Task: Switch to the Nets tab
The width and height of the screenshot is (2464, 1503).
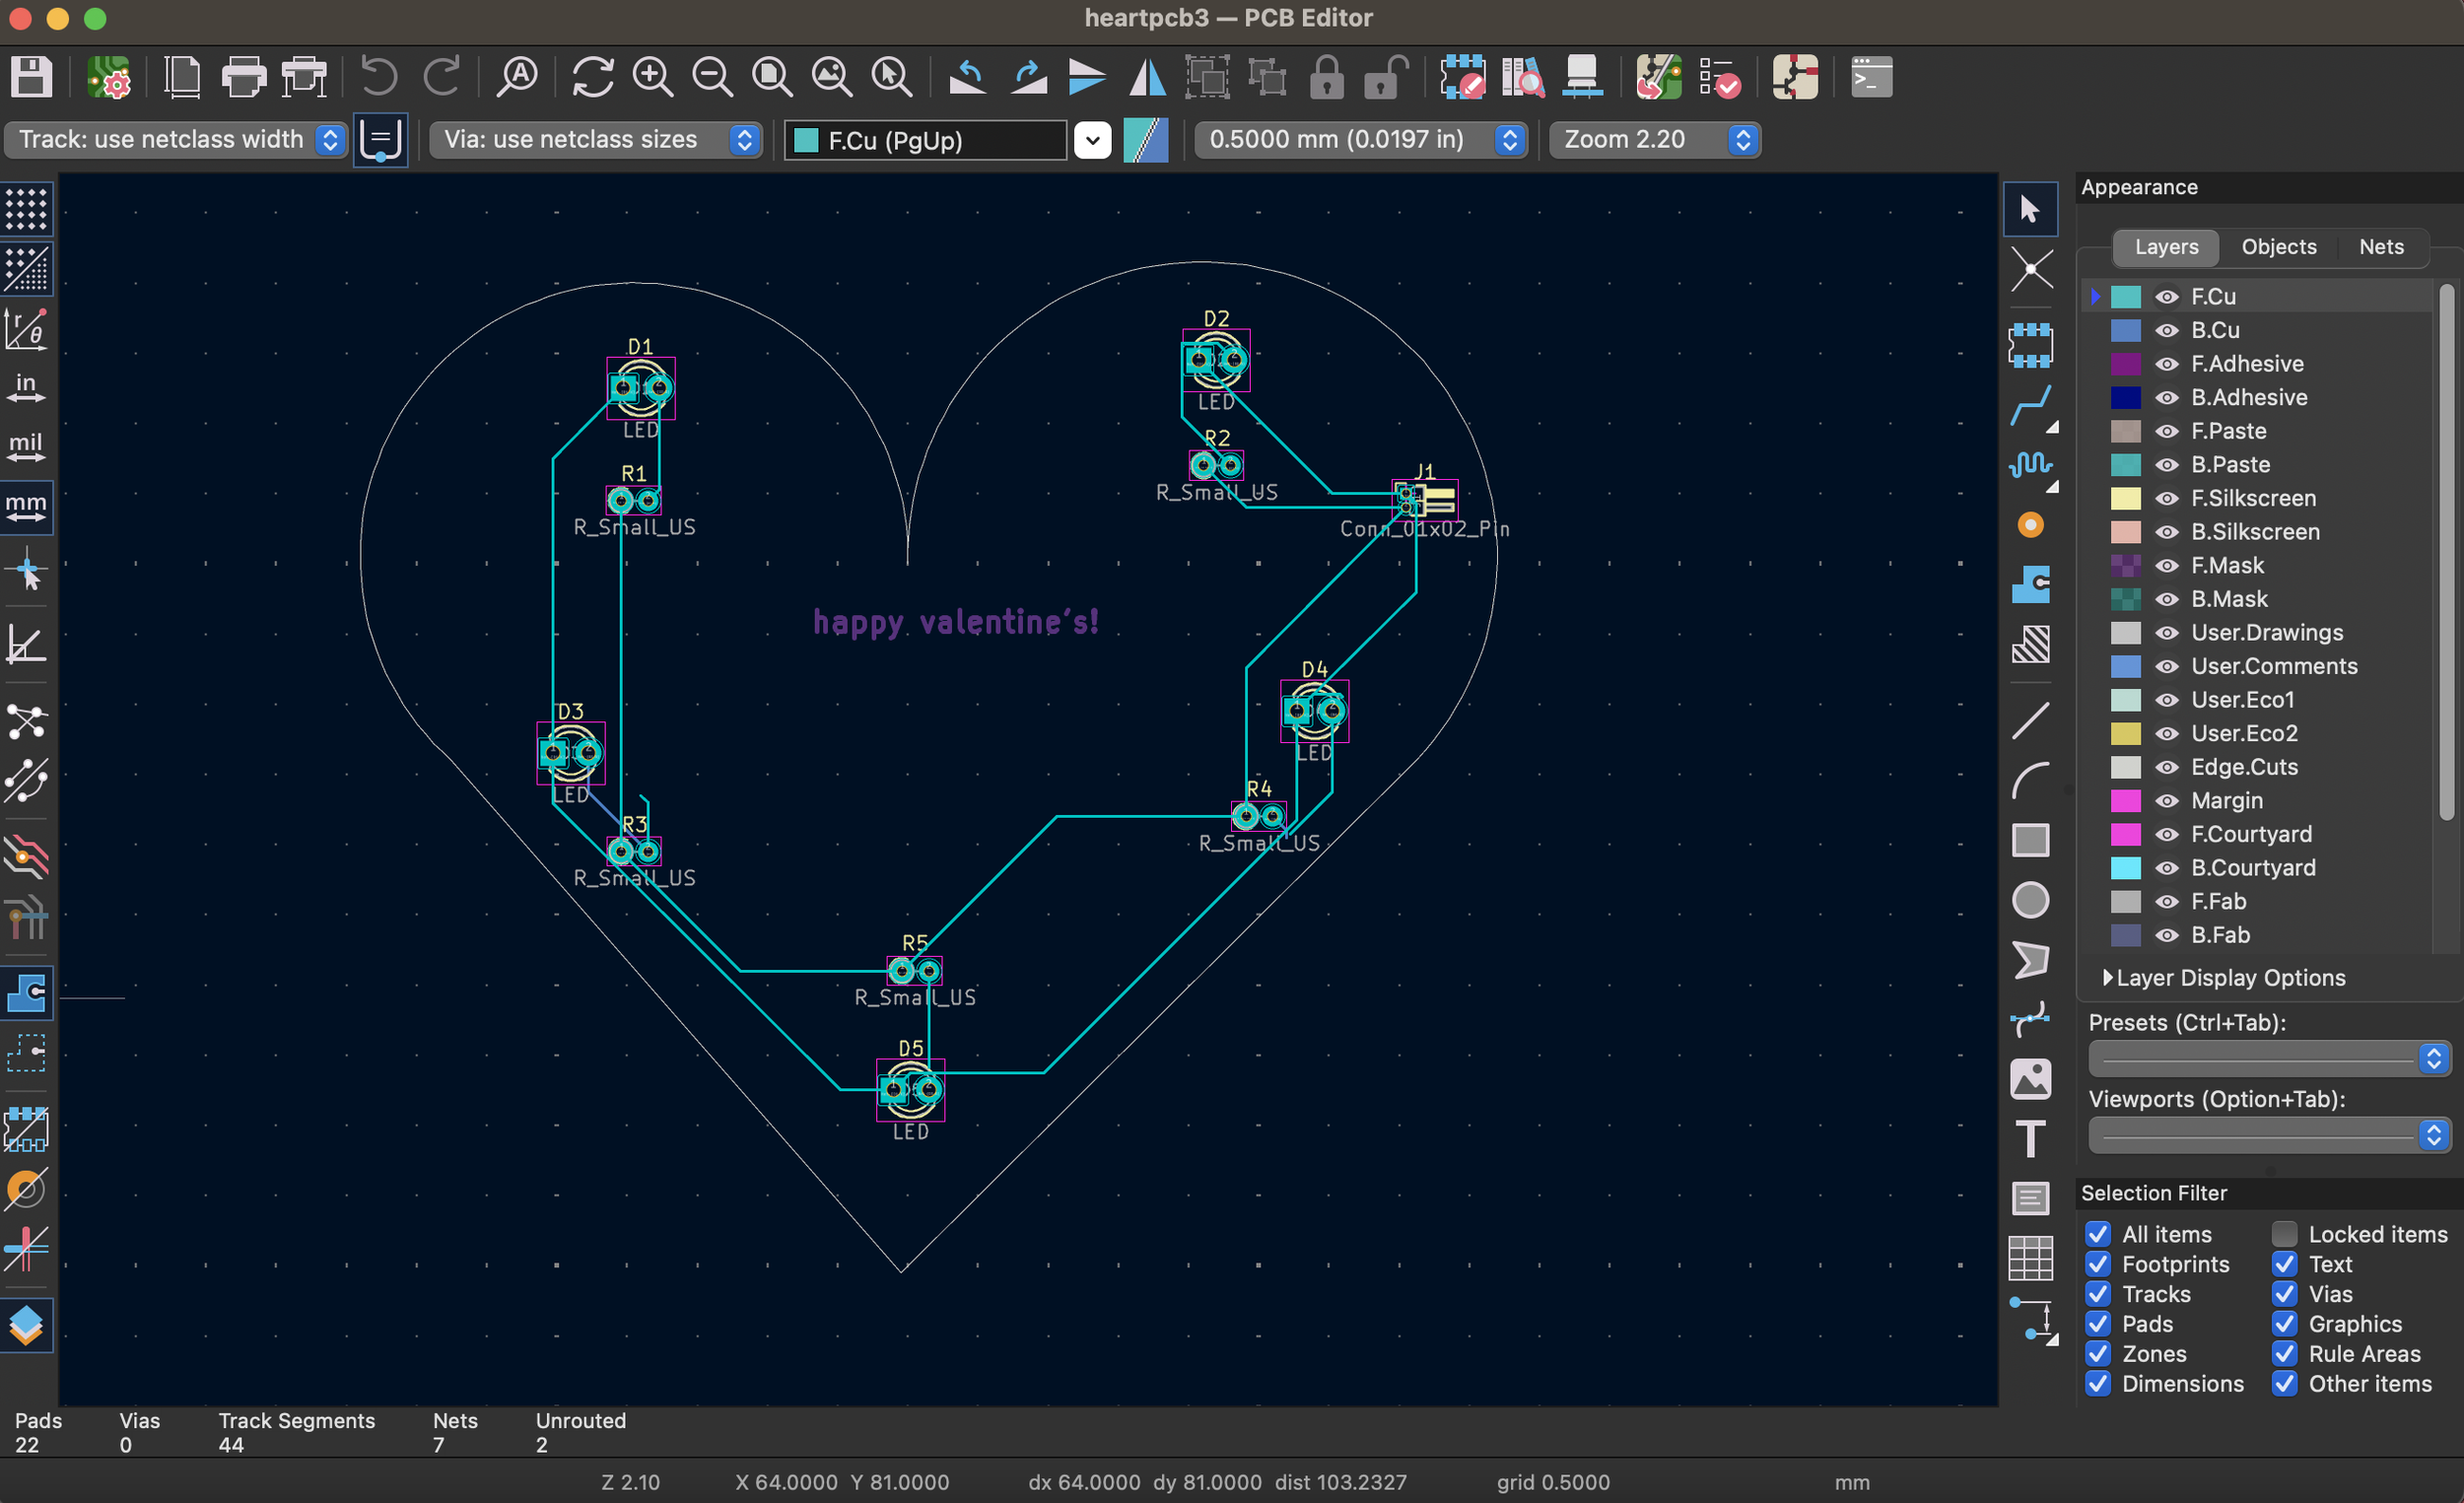Action: pyautogui.click(x=2380, y=247)
